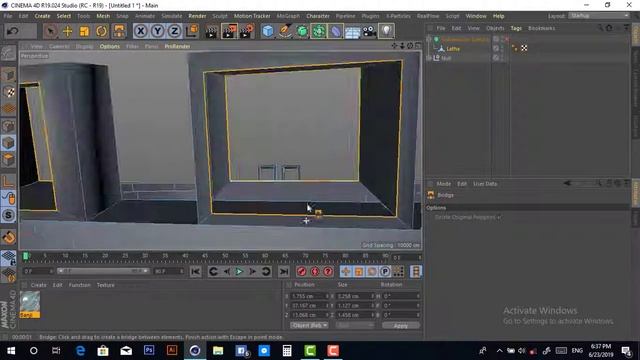Open the Layout dropdown
The width and height of the screenshot is (640, 360).
click(x=599, y=16)
